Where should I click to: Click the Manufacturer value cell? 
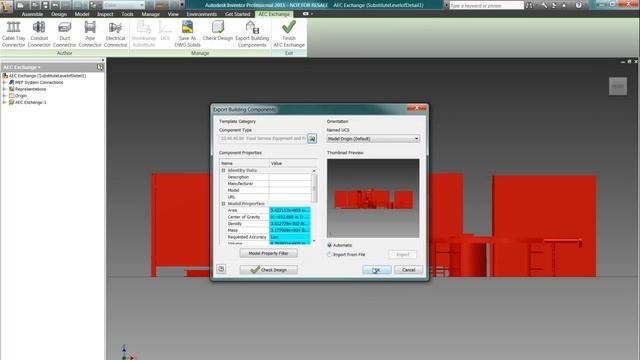coord(290,184)
